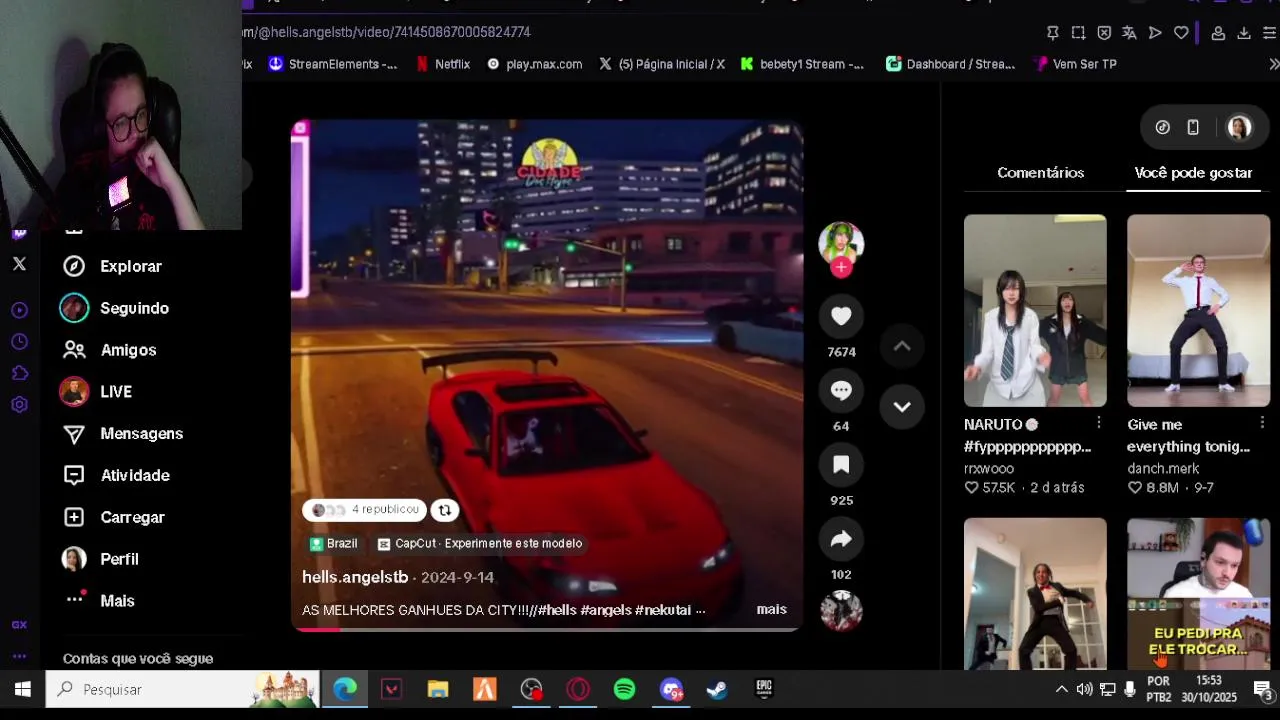The width and height of the screenshot is (1280, 720).
Task: Share the video with arrow icon
Action: pos(841,539)
